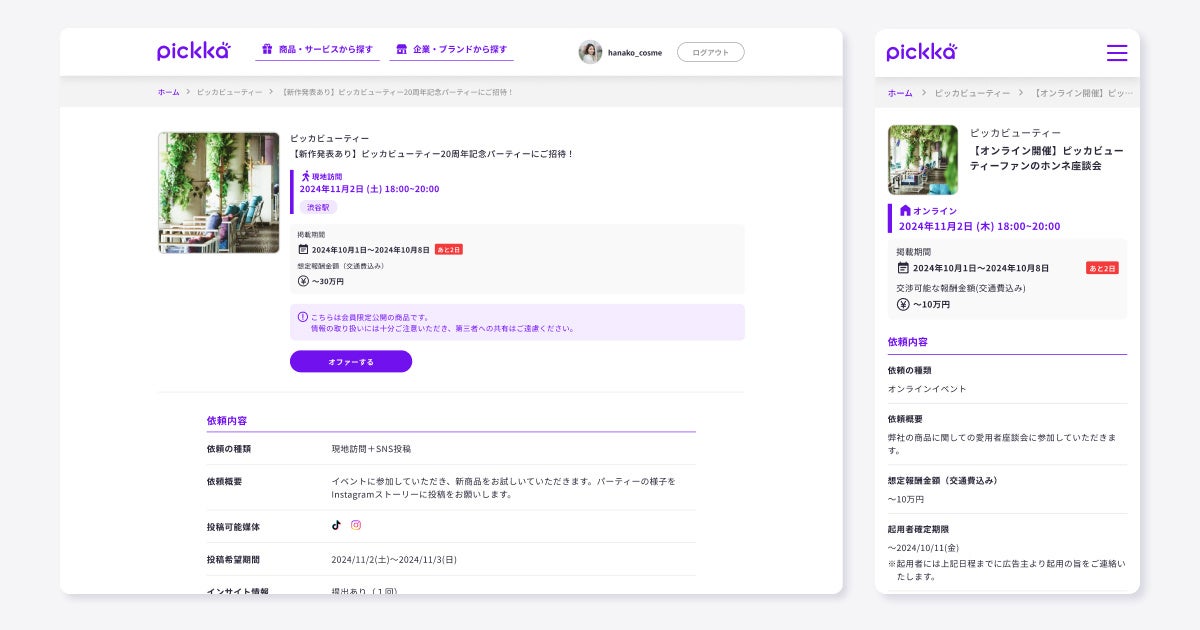Click the walking person icon by 現地訪問
Viewport: 1200px width, 630px height.
[305, 176]
